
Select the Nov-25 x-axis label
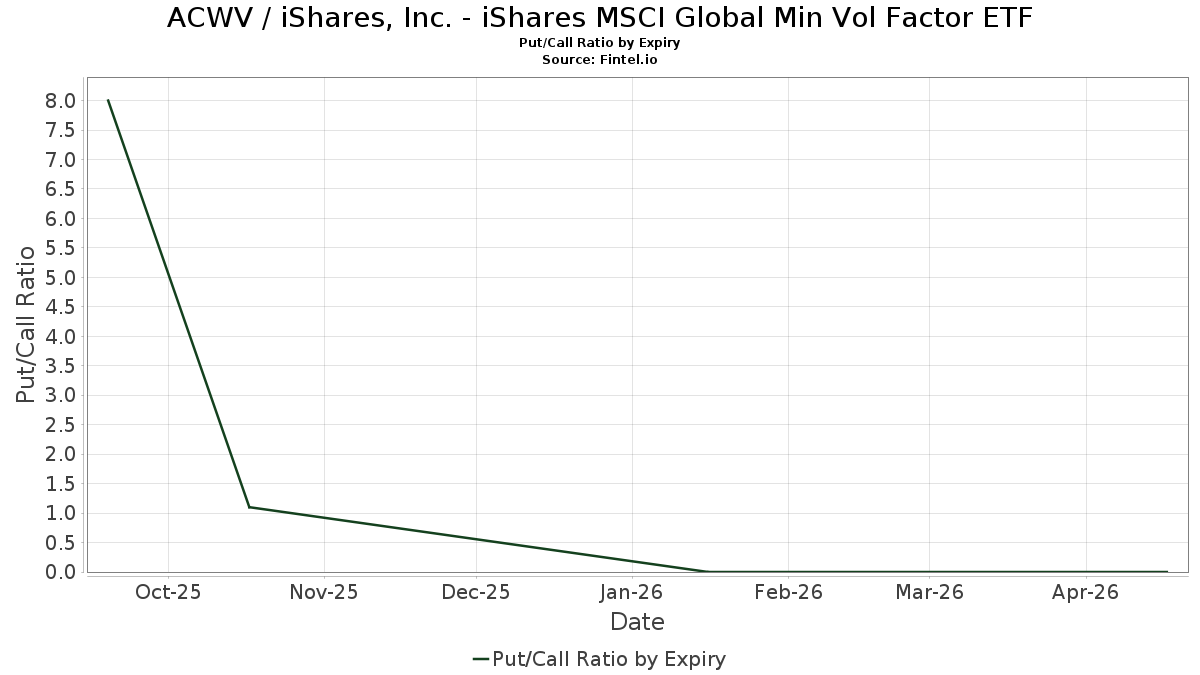(324, 592)
